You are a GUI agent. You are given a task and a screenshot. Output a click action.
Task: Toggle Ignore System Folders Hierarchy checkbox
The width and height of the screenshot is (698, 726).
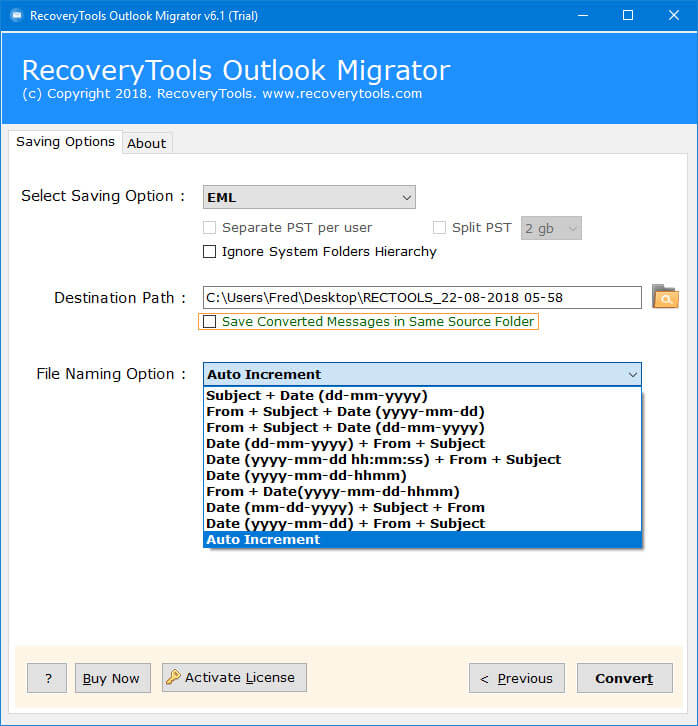coord(210,251)
